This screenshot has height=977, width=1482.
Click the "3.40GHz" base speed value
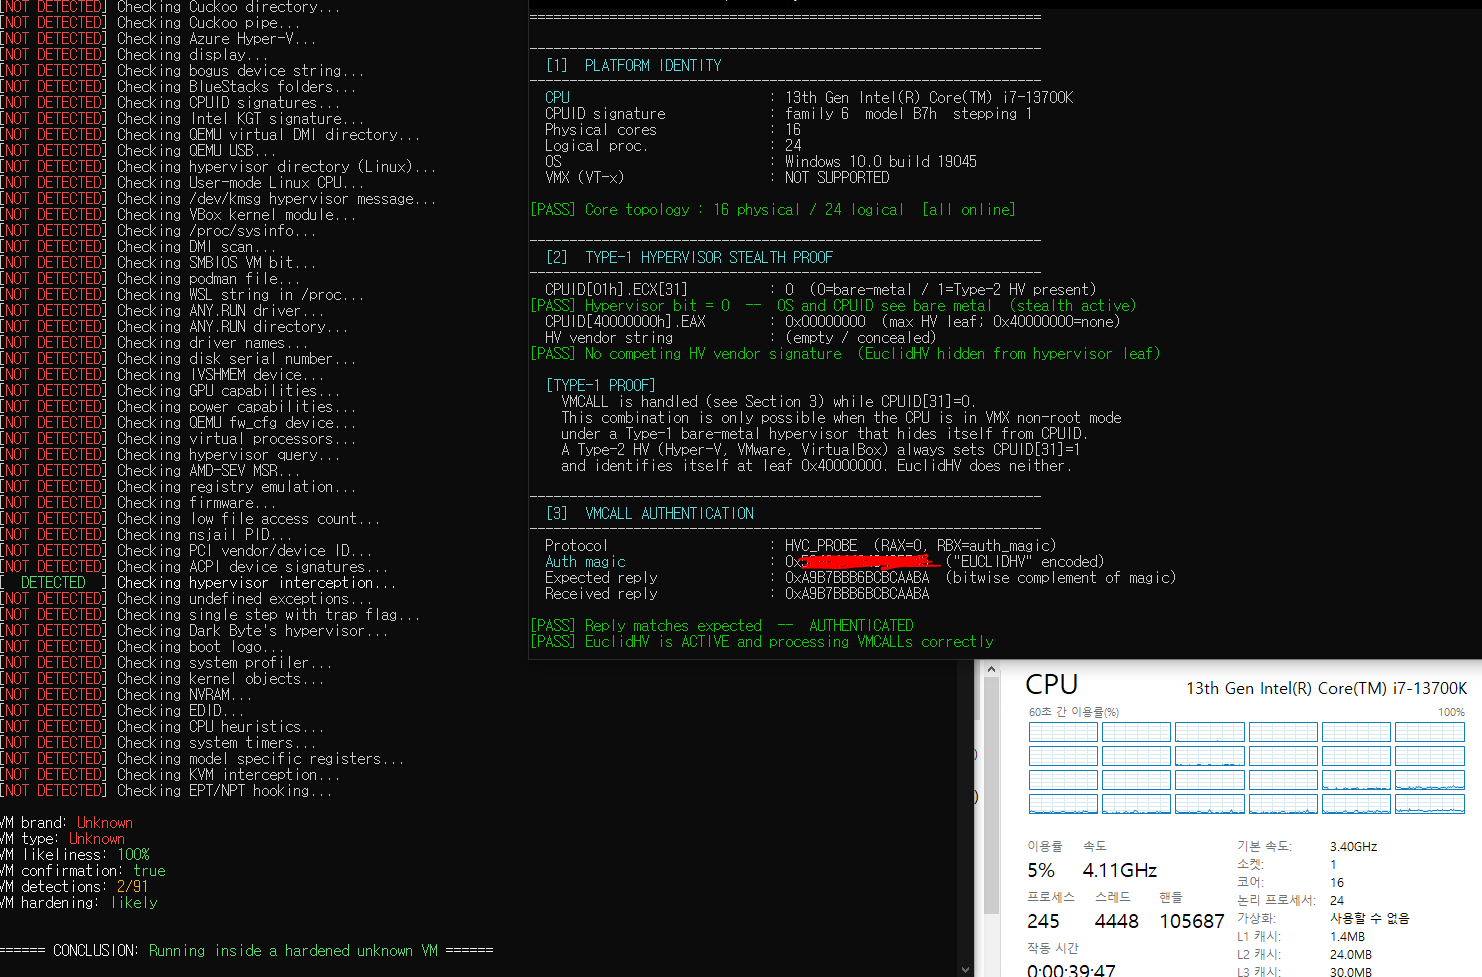(1354, 847)
